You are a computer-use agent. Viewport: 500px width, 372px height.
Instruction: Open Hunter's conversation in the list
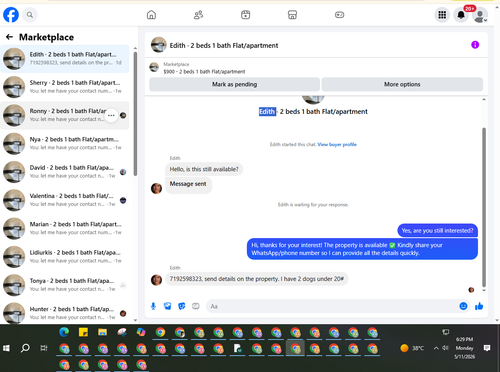click(x=65, y=313)
